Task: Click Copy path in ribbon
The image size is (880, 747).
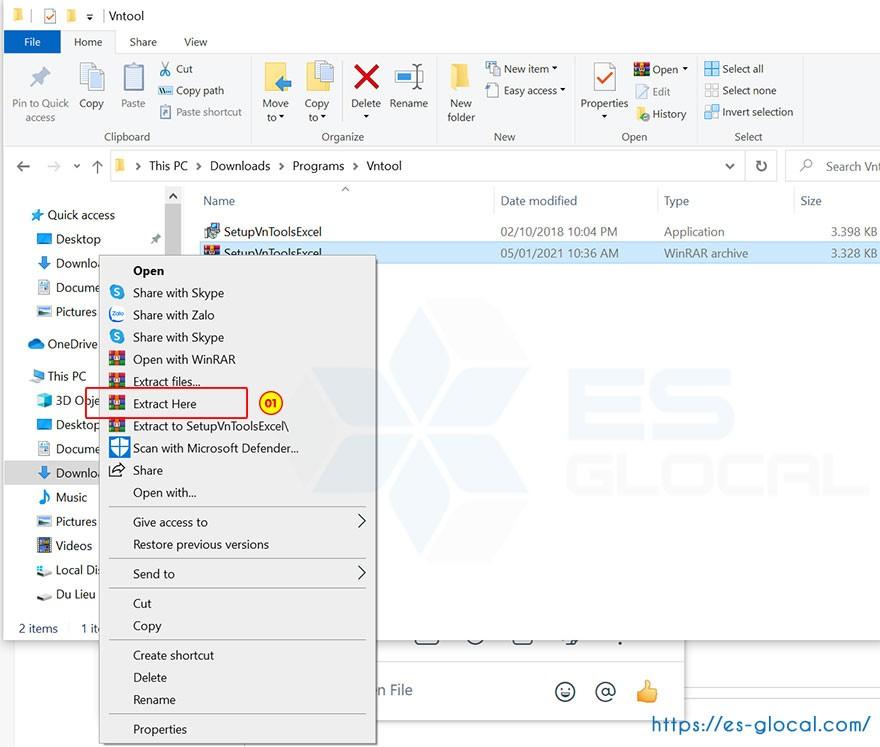Action: pos(191,90)
